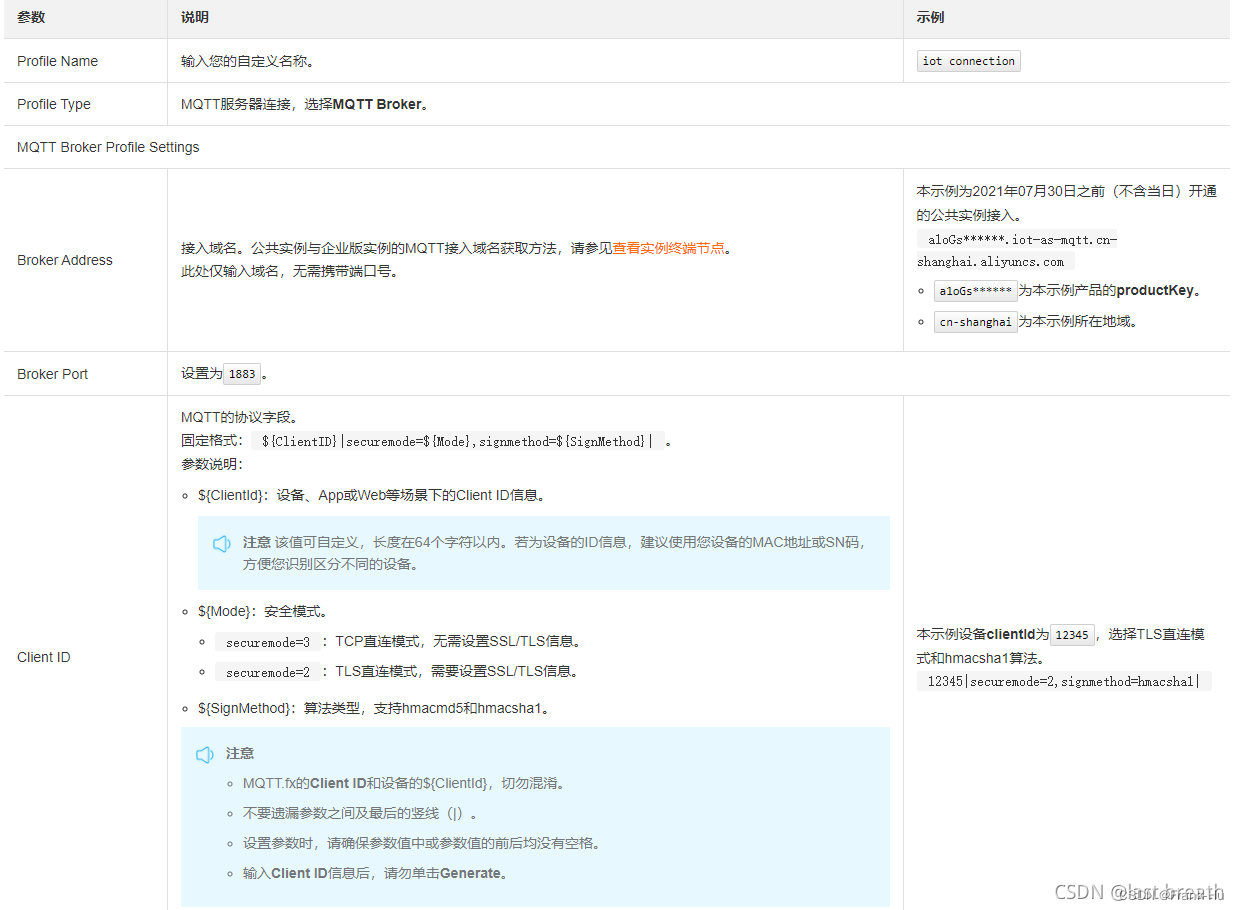Click the 输入Client ID信息后，请勿单击Generate note
This screenshot has width=1239, height=910.
tap(376, 873)
